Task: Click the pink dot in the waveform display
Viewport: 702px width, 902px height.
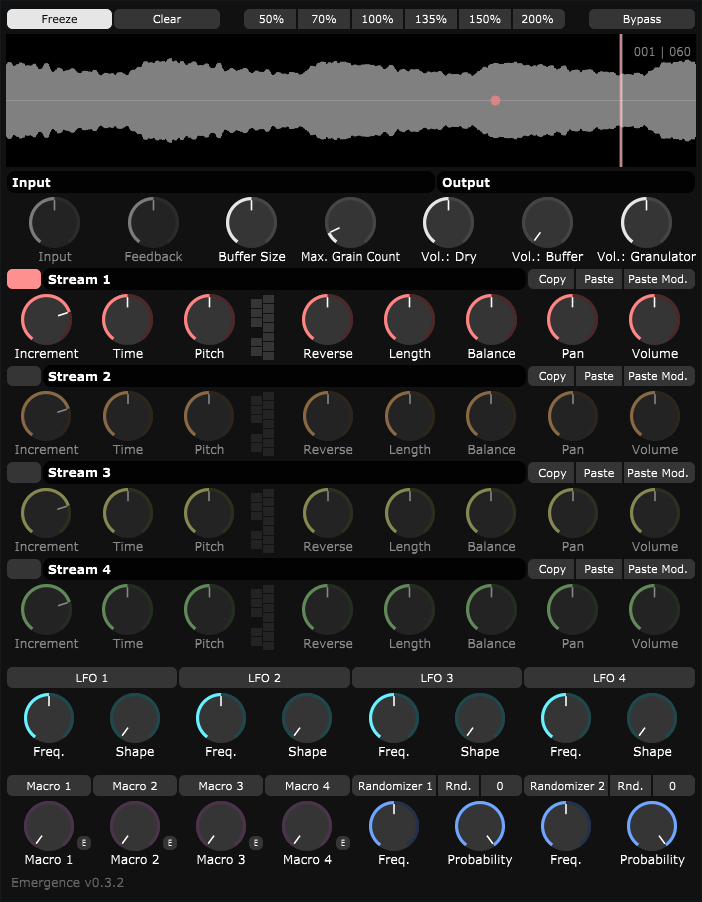Action: coord(495,101)
